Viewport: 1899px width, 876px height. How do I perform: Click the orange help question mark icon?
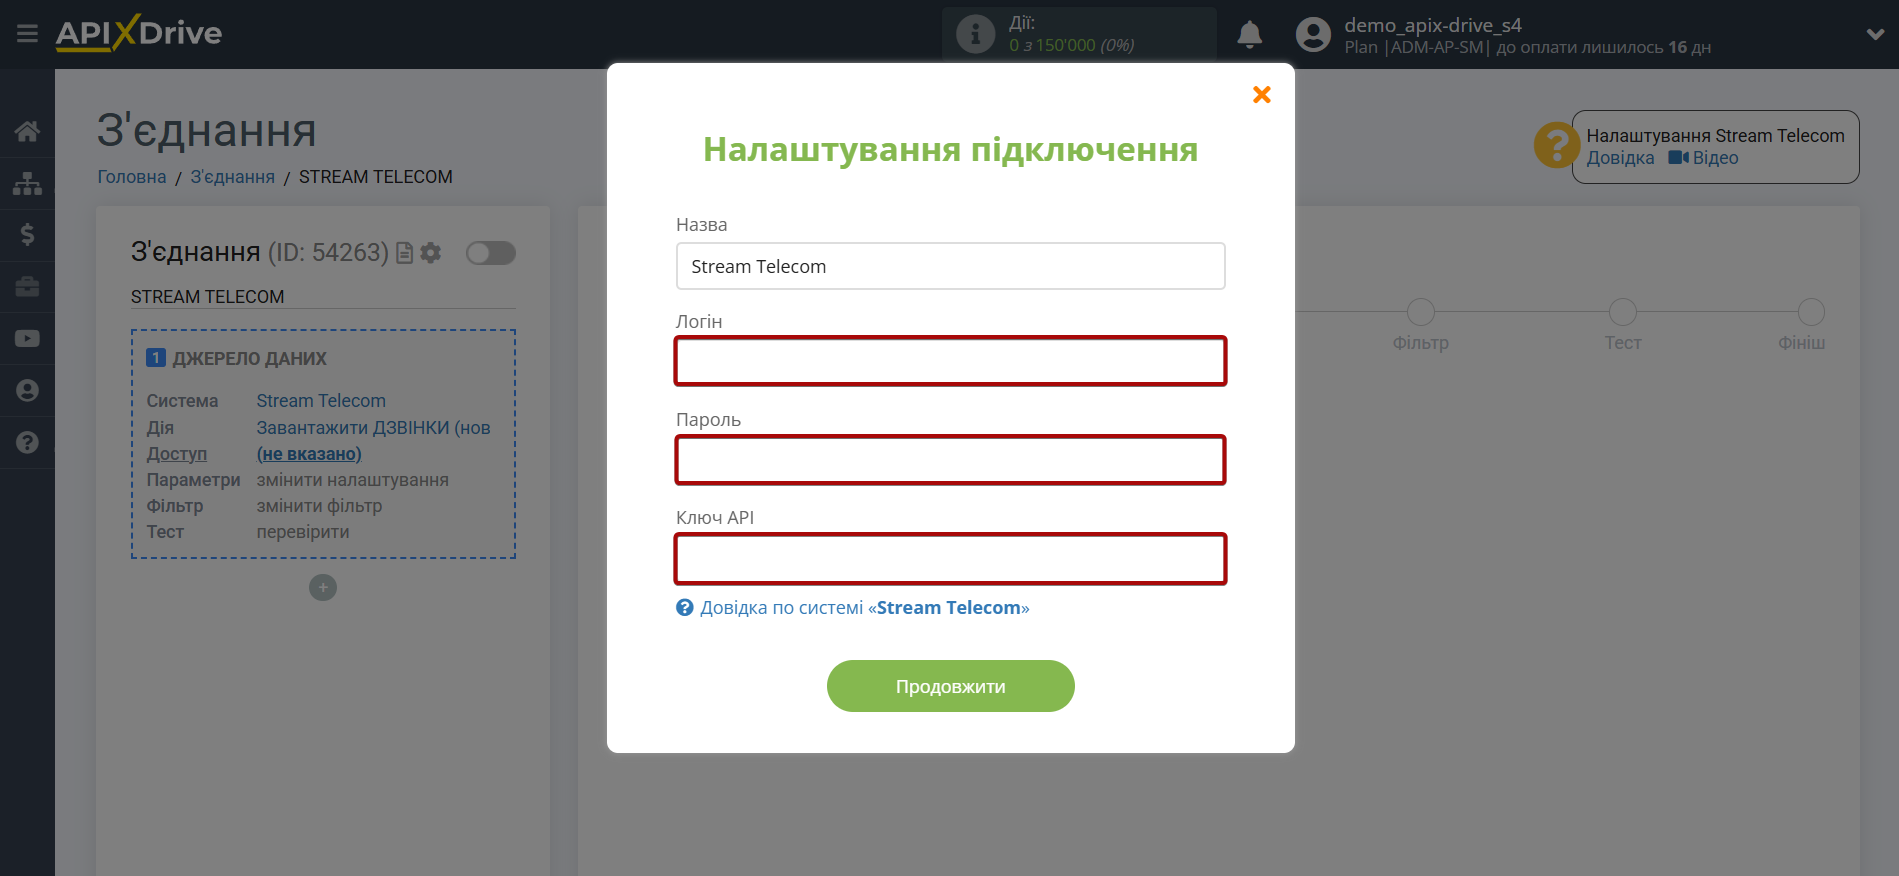point(1556,146)
